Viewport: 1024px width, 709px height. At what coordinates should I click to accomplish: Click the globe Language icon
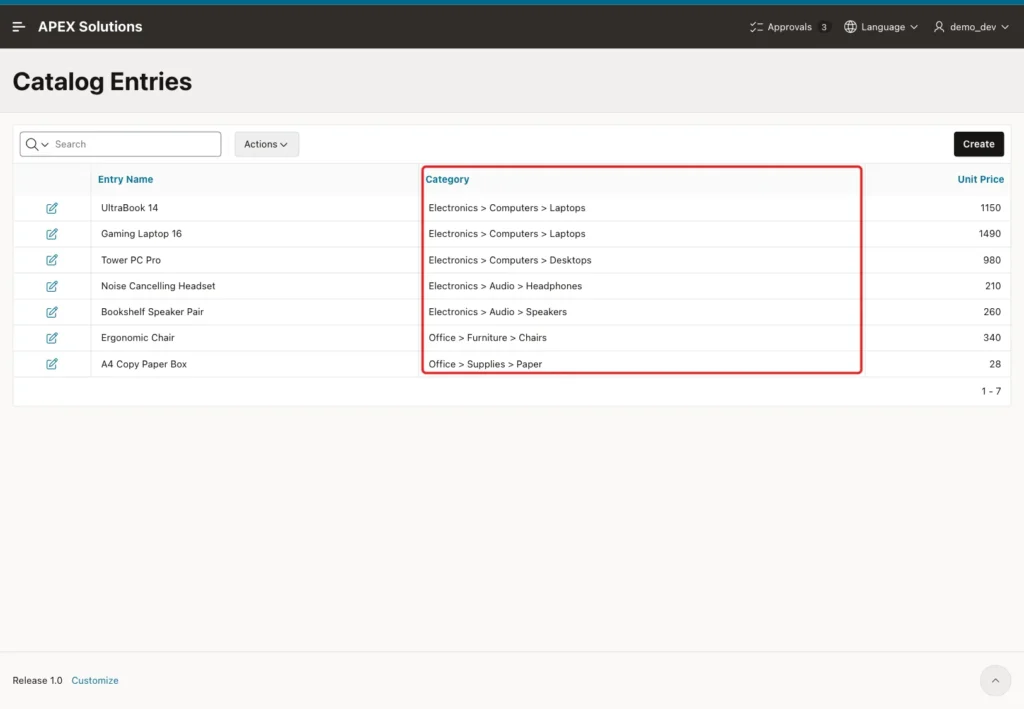pos(850,27)
